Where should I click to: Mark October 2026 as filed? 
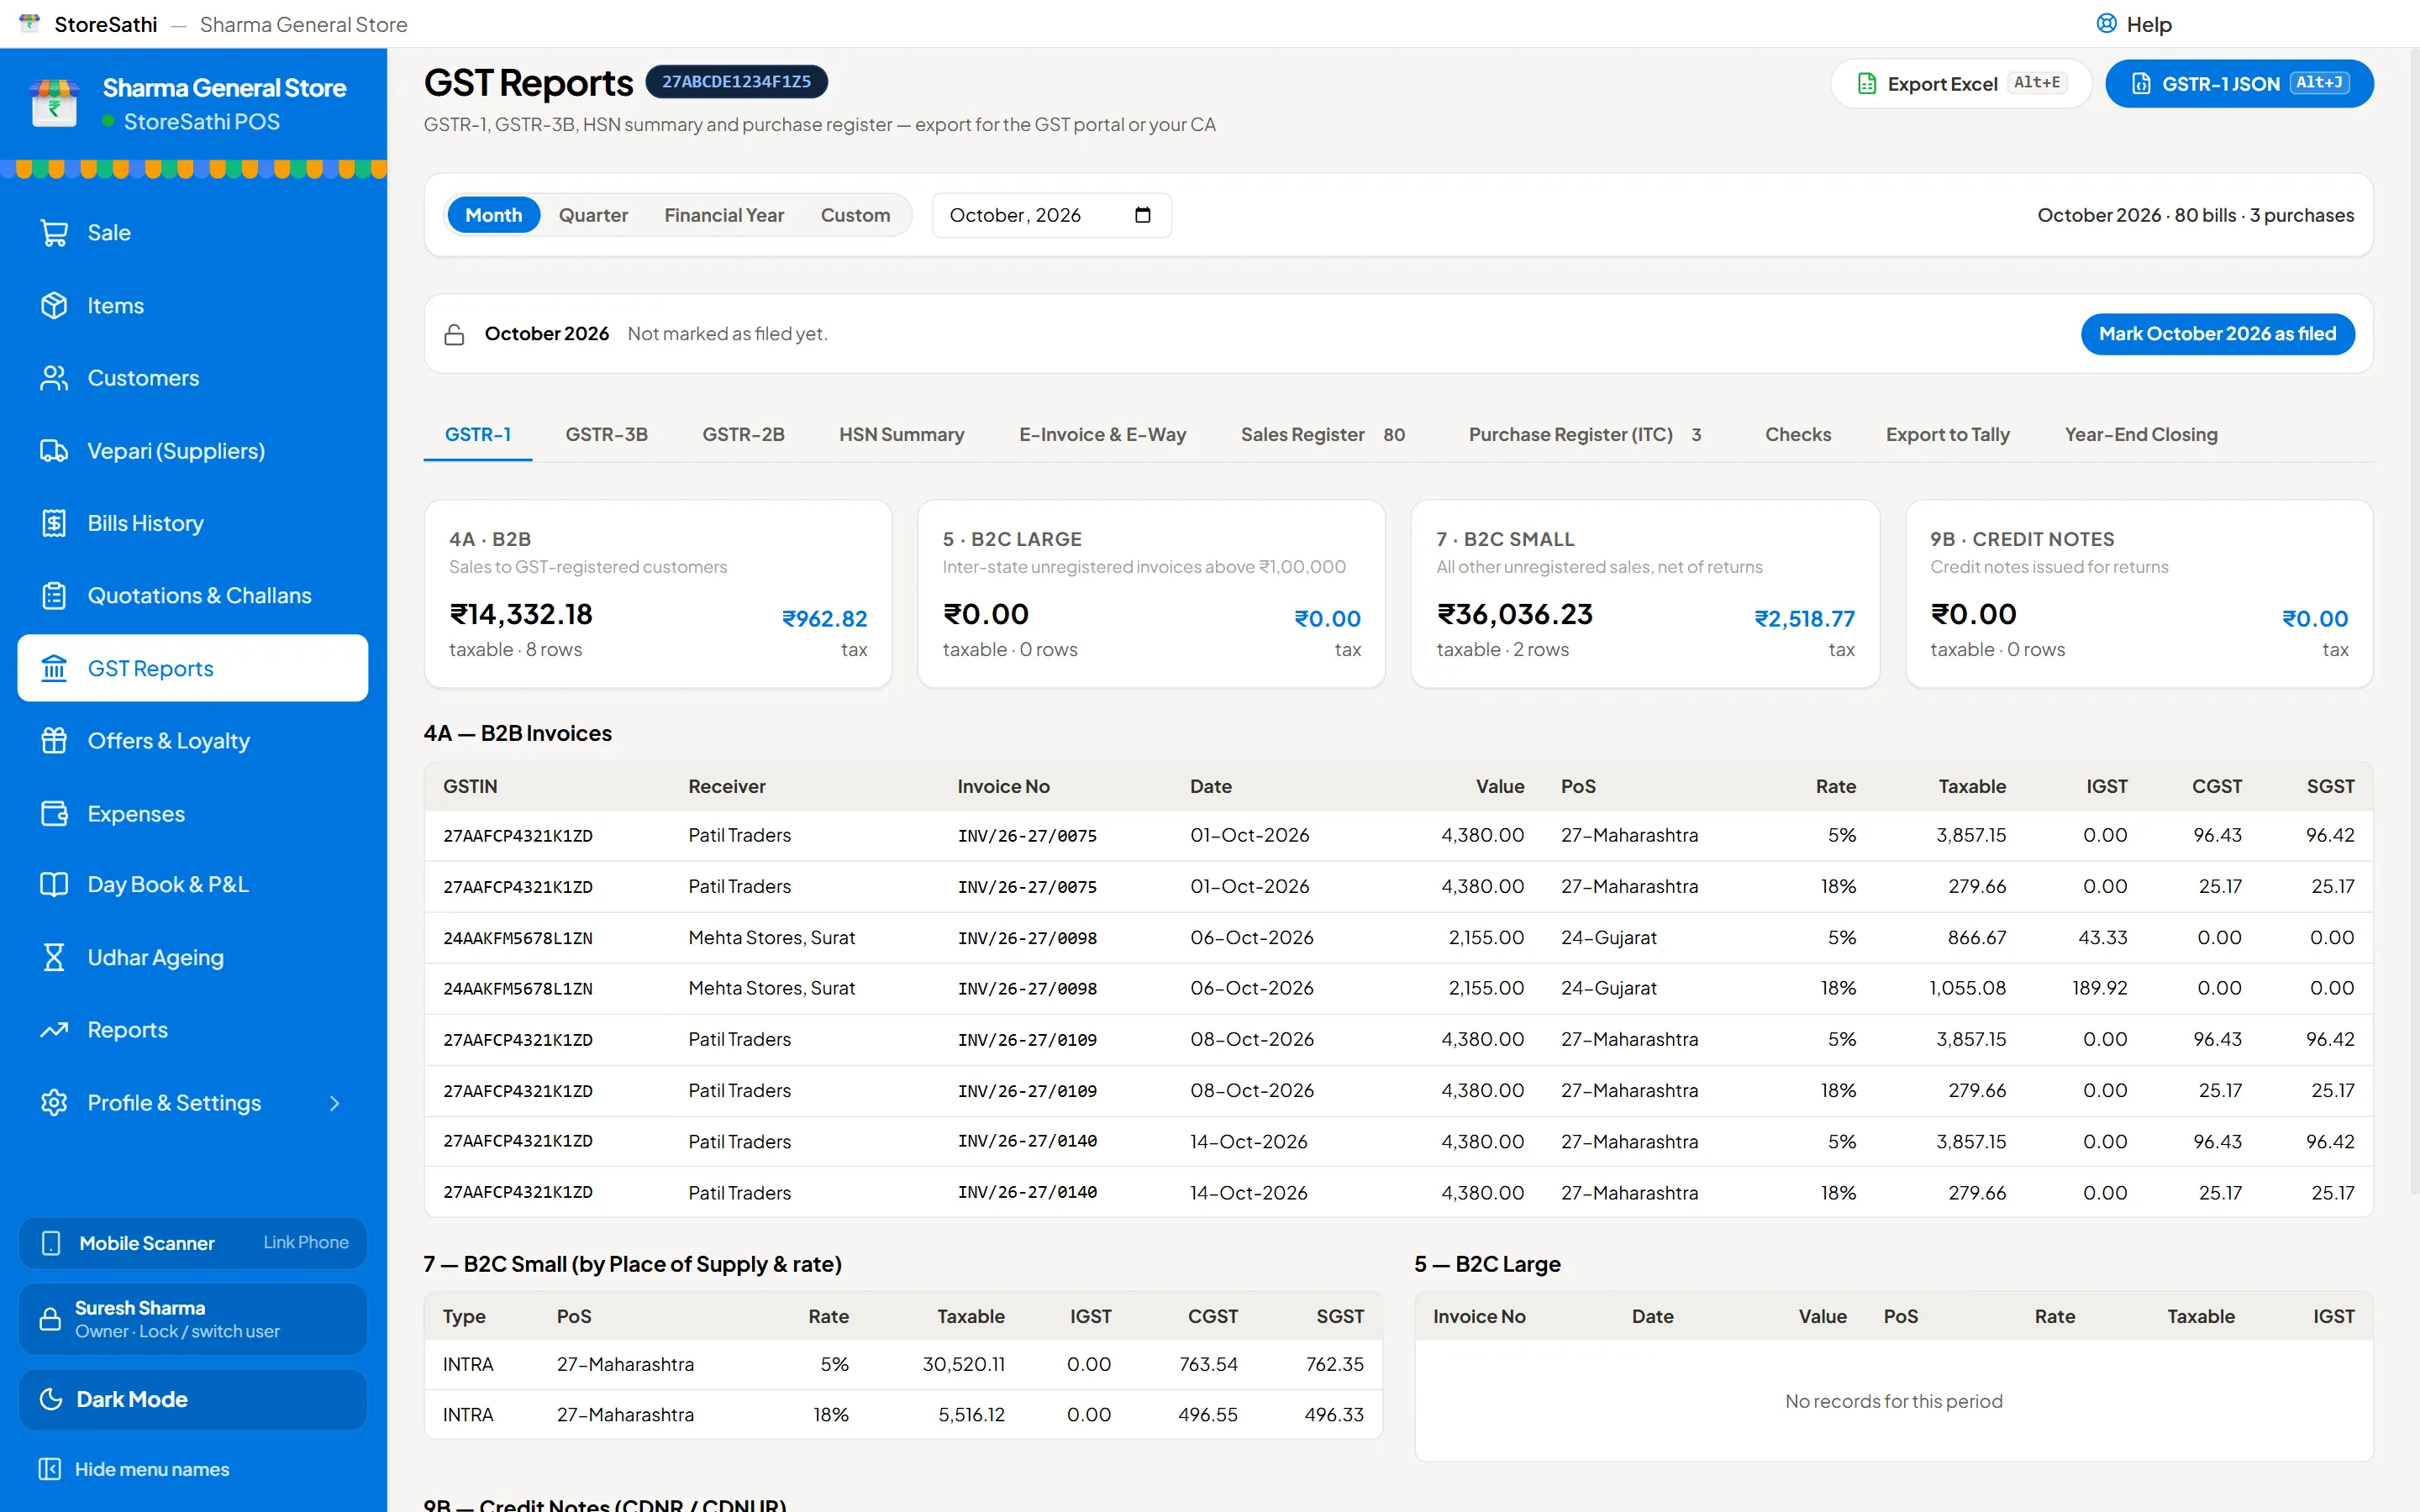click(2217, 334)
